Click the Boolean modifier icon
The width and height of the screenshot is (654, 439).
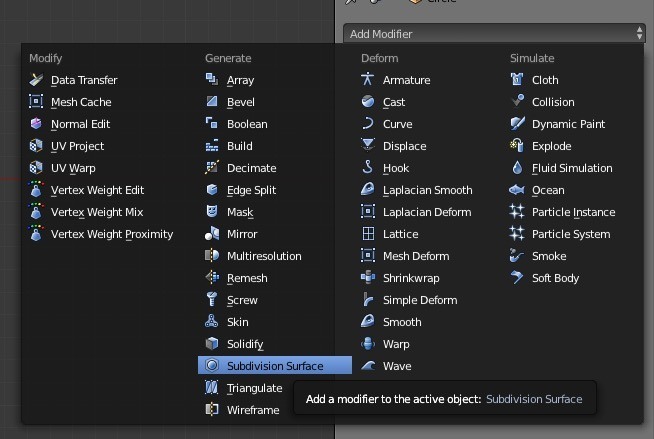pyautogui.click(x=212, y=124)
